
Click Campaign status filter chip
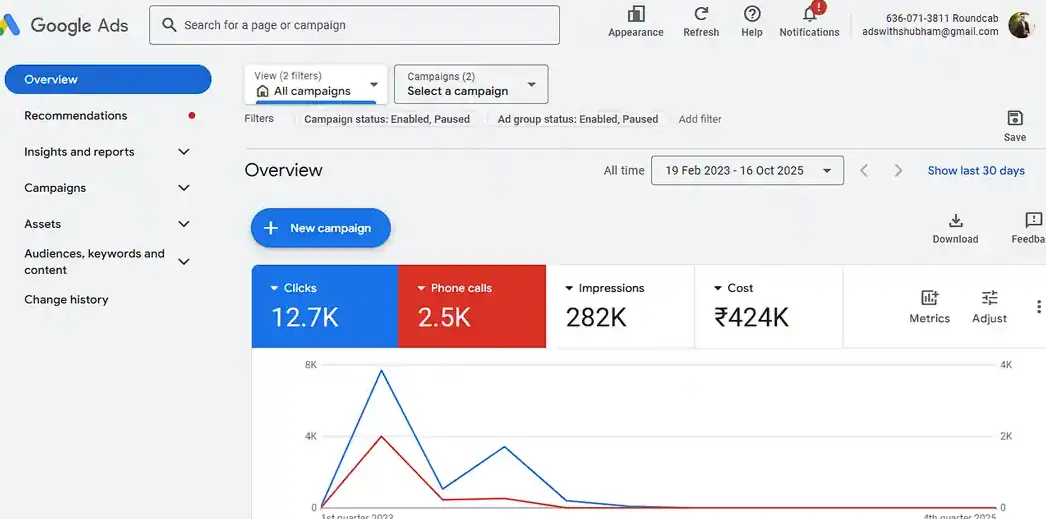[387, 119]
